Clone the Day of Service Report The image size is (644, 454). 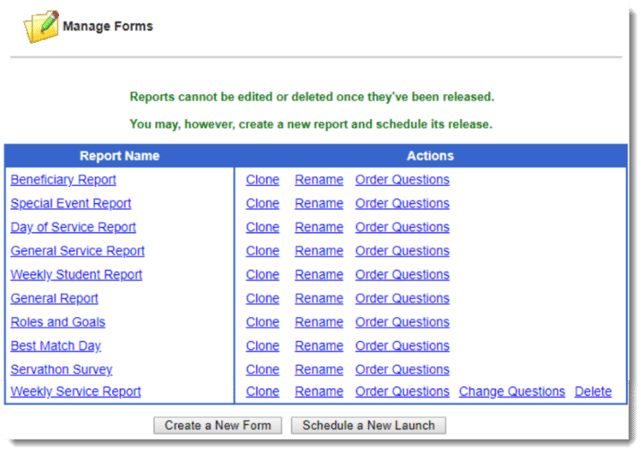pyautogui.click(x=262, y=228)
